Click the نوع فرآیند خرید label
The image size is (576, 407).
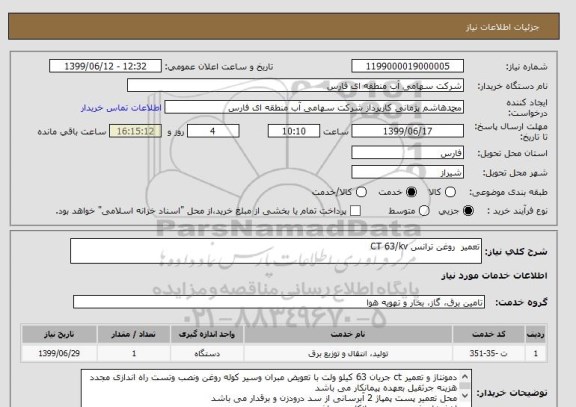click(x=517, y=211)
